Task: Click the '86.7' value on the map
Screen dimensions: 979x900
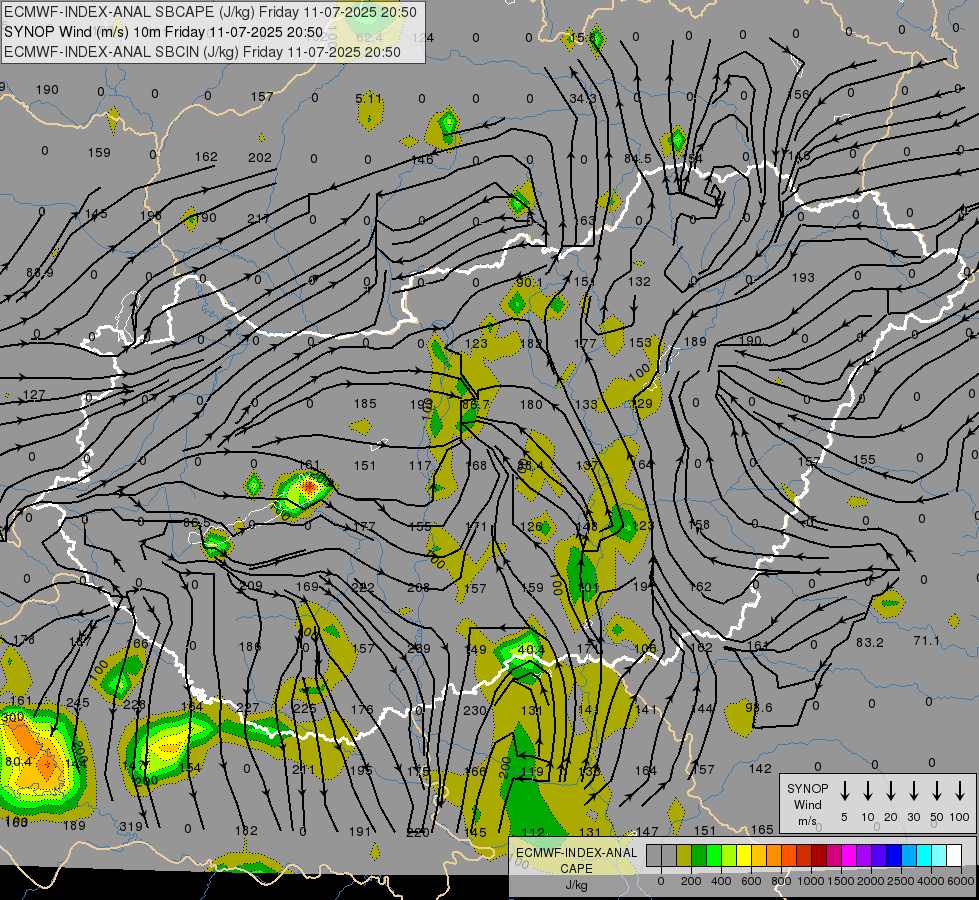Action: coord(476,405)
